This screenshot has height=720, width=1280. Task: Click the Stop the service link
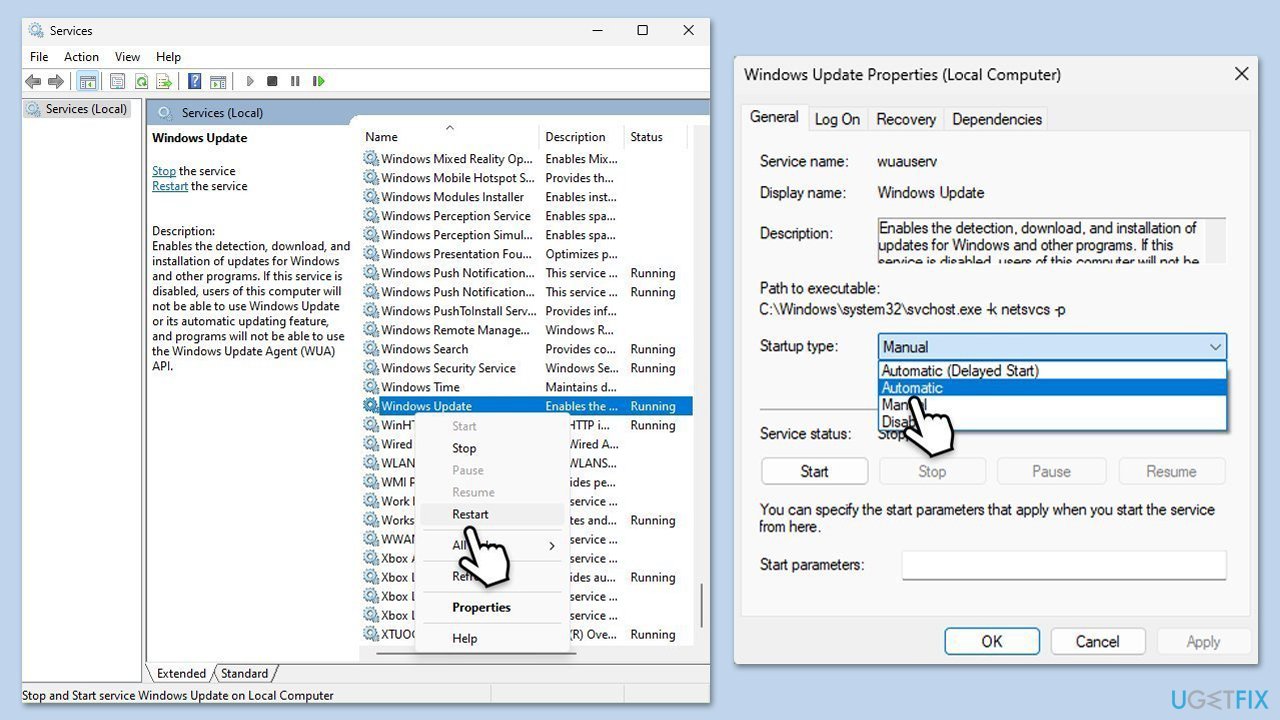163,171
